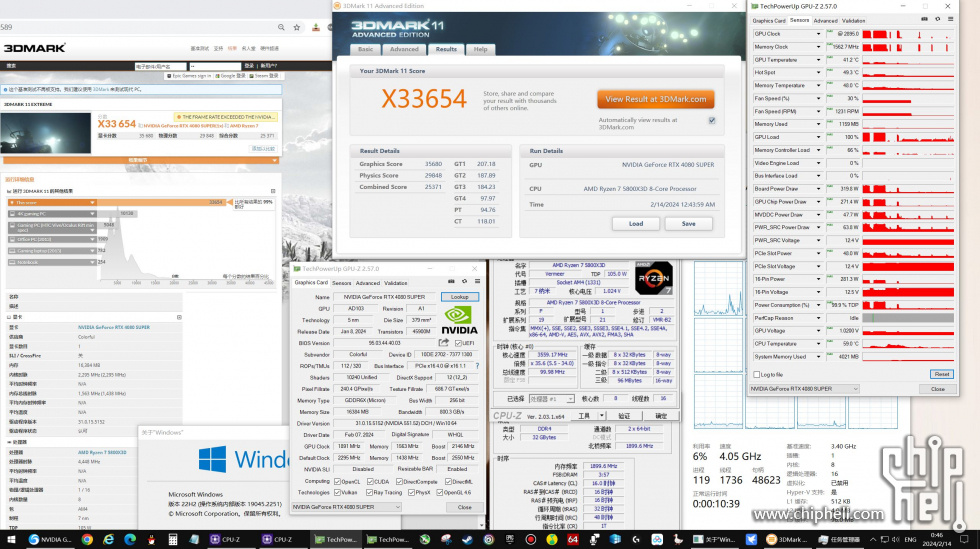Click the volume icon in system tray

pyautogui.click(x=896, y=539)
